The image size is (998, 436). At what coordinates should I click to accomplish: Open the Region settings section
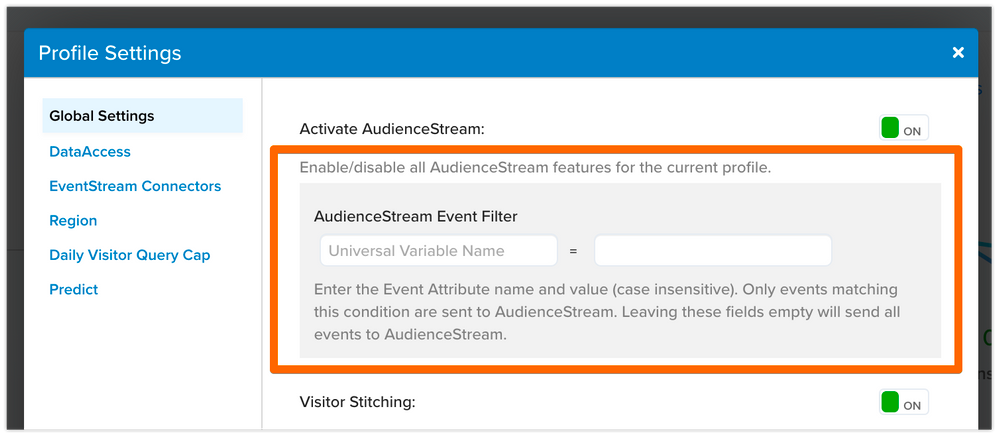pos(73,221)
